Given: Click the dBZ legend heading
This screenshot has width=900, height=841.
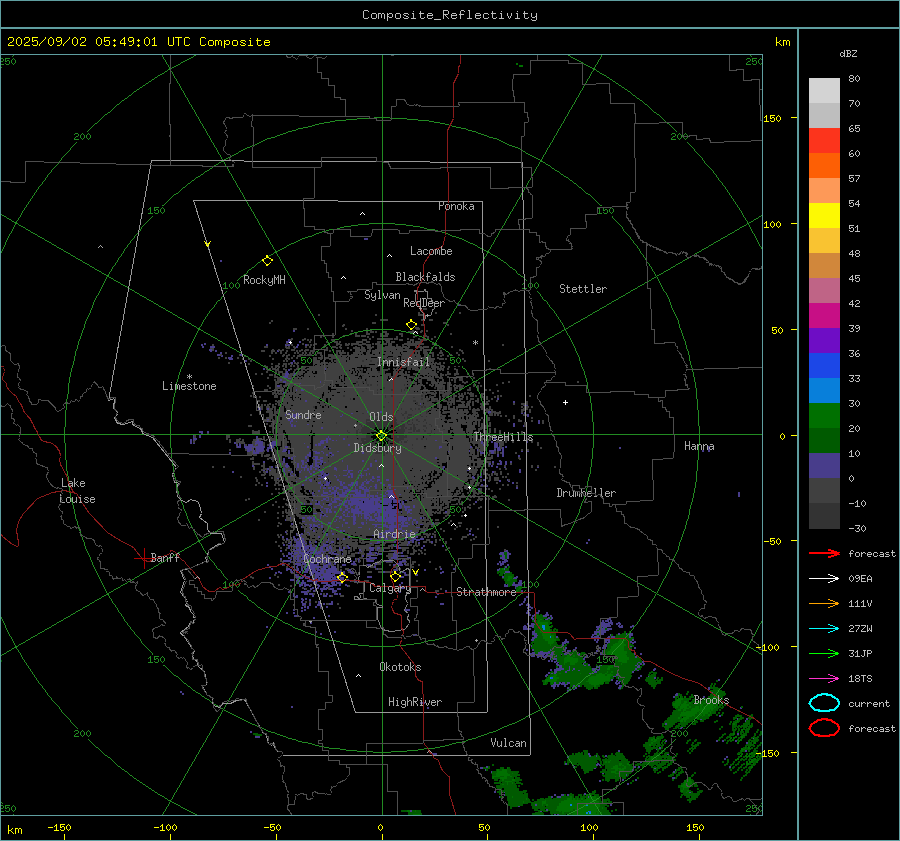Looking at the screenshot, I should [x=848, y=53].
